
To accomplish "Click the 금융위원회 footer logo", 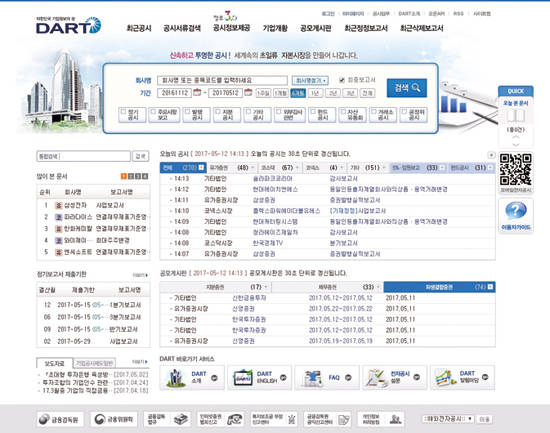I will tap(114, 419).
